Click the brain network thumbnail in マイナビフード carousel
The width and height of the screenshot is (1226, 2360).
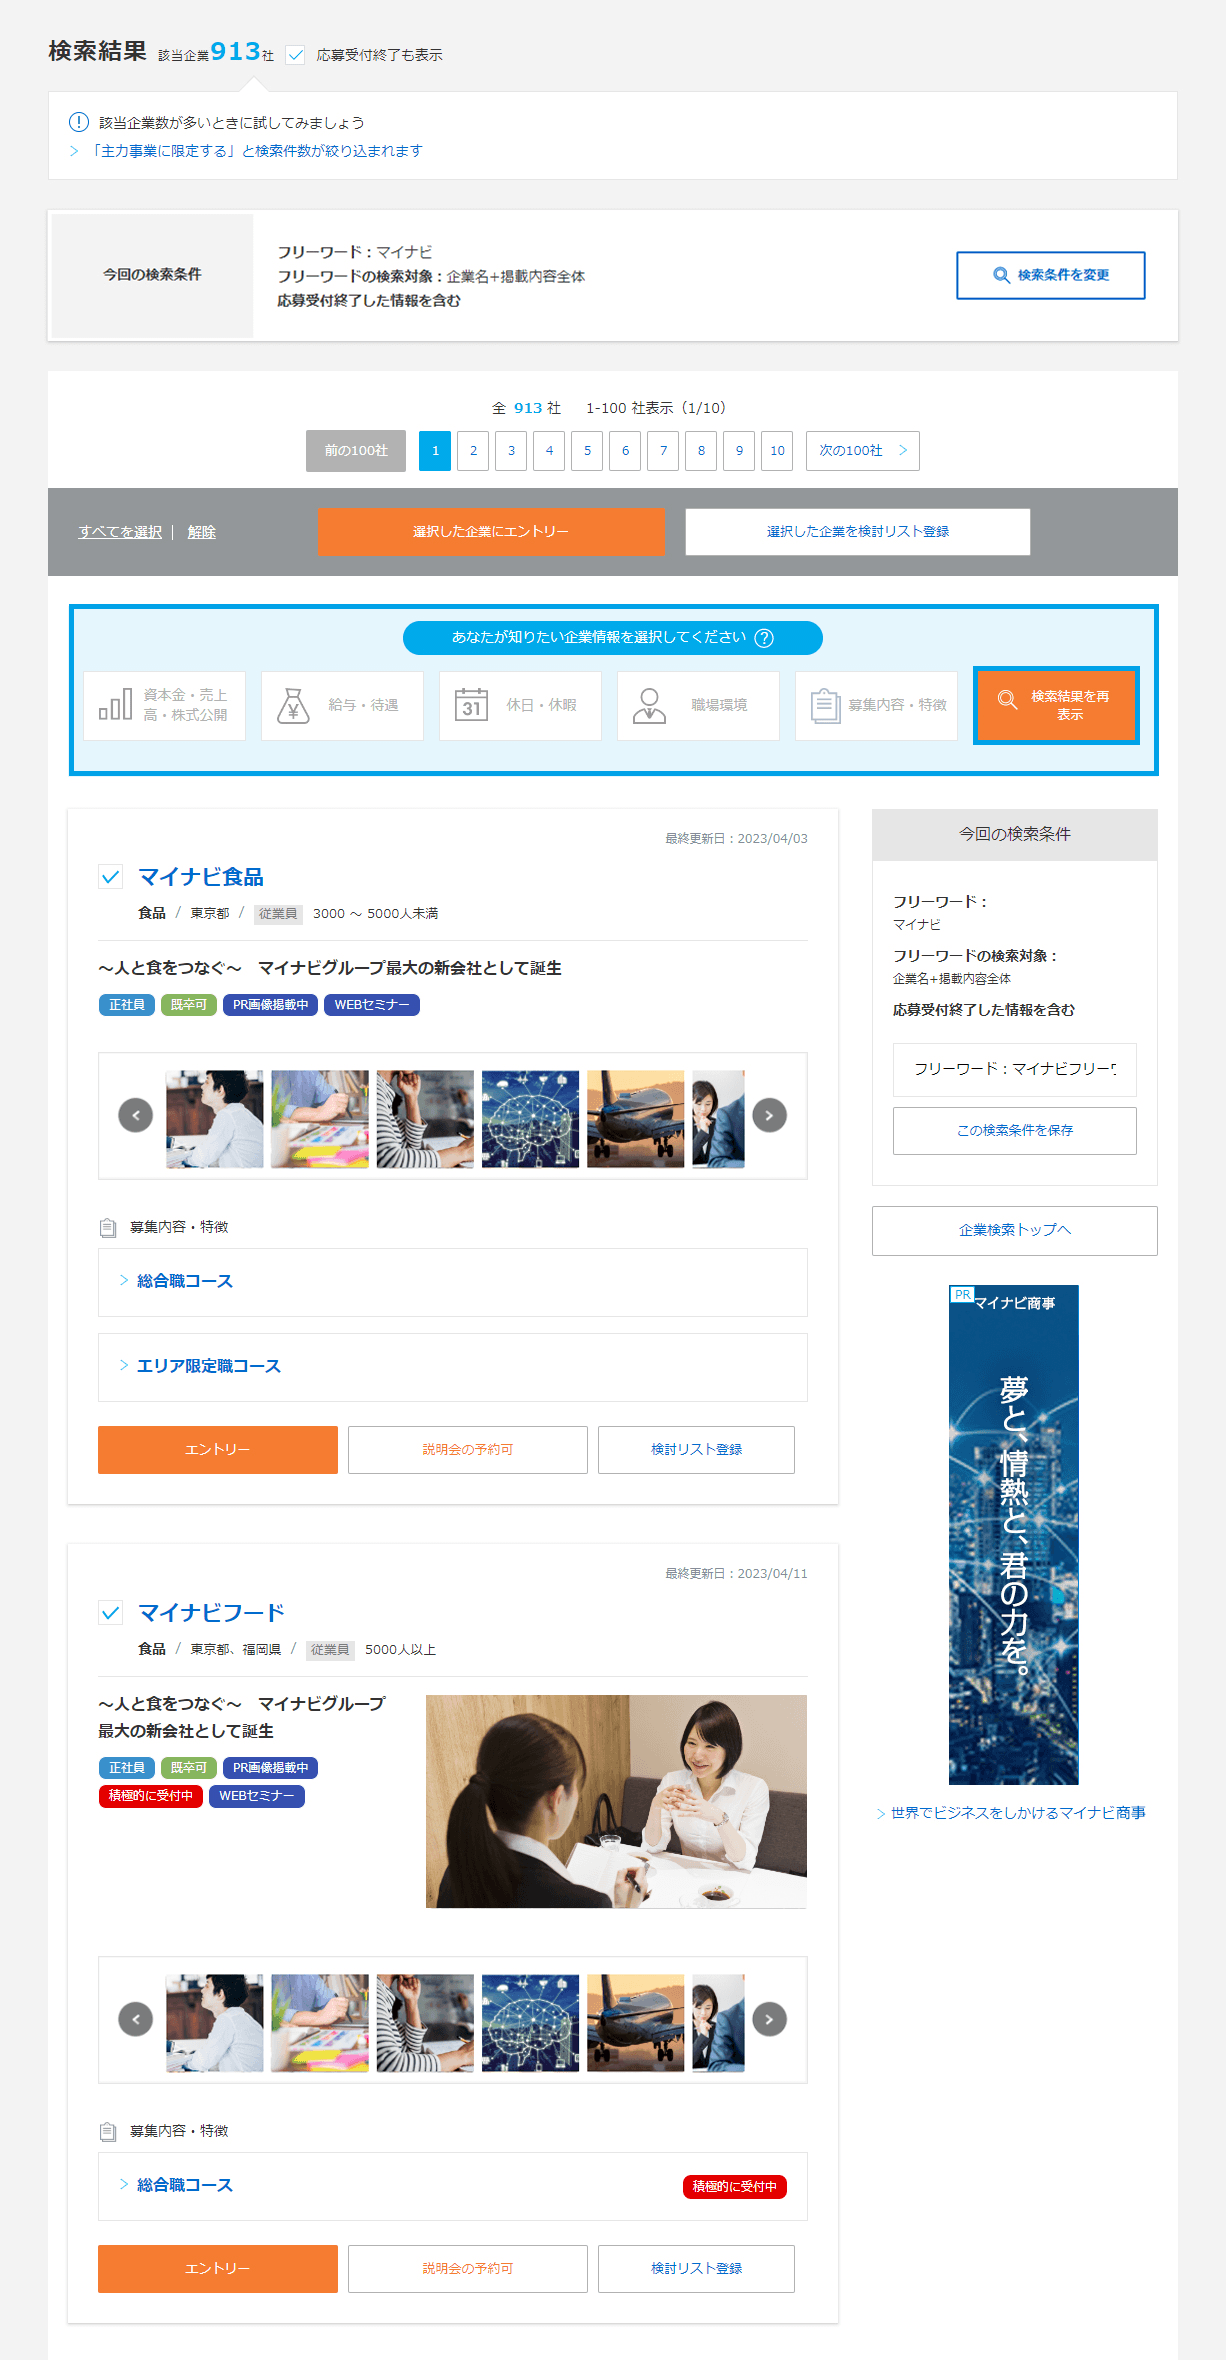coord(530,2023)
